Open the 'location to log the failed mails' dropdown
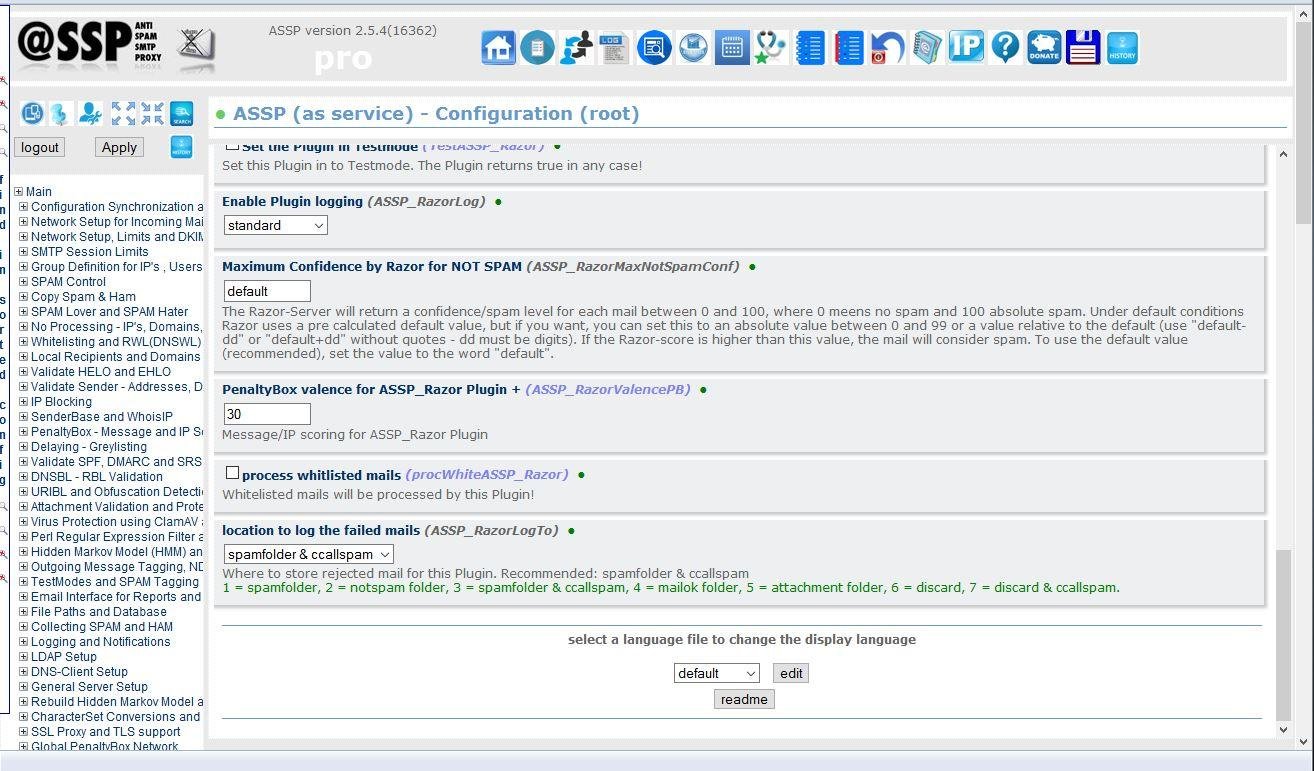1314x771 pixels. pos(307,553)
